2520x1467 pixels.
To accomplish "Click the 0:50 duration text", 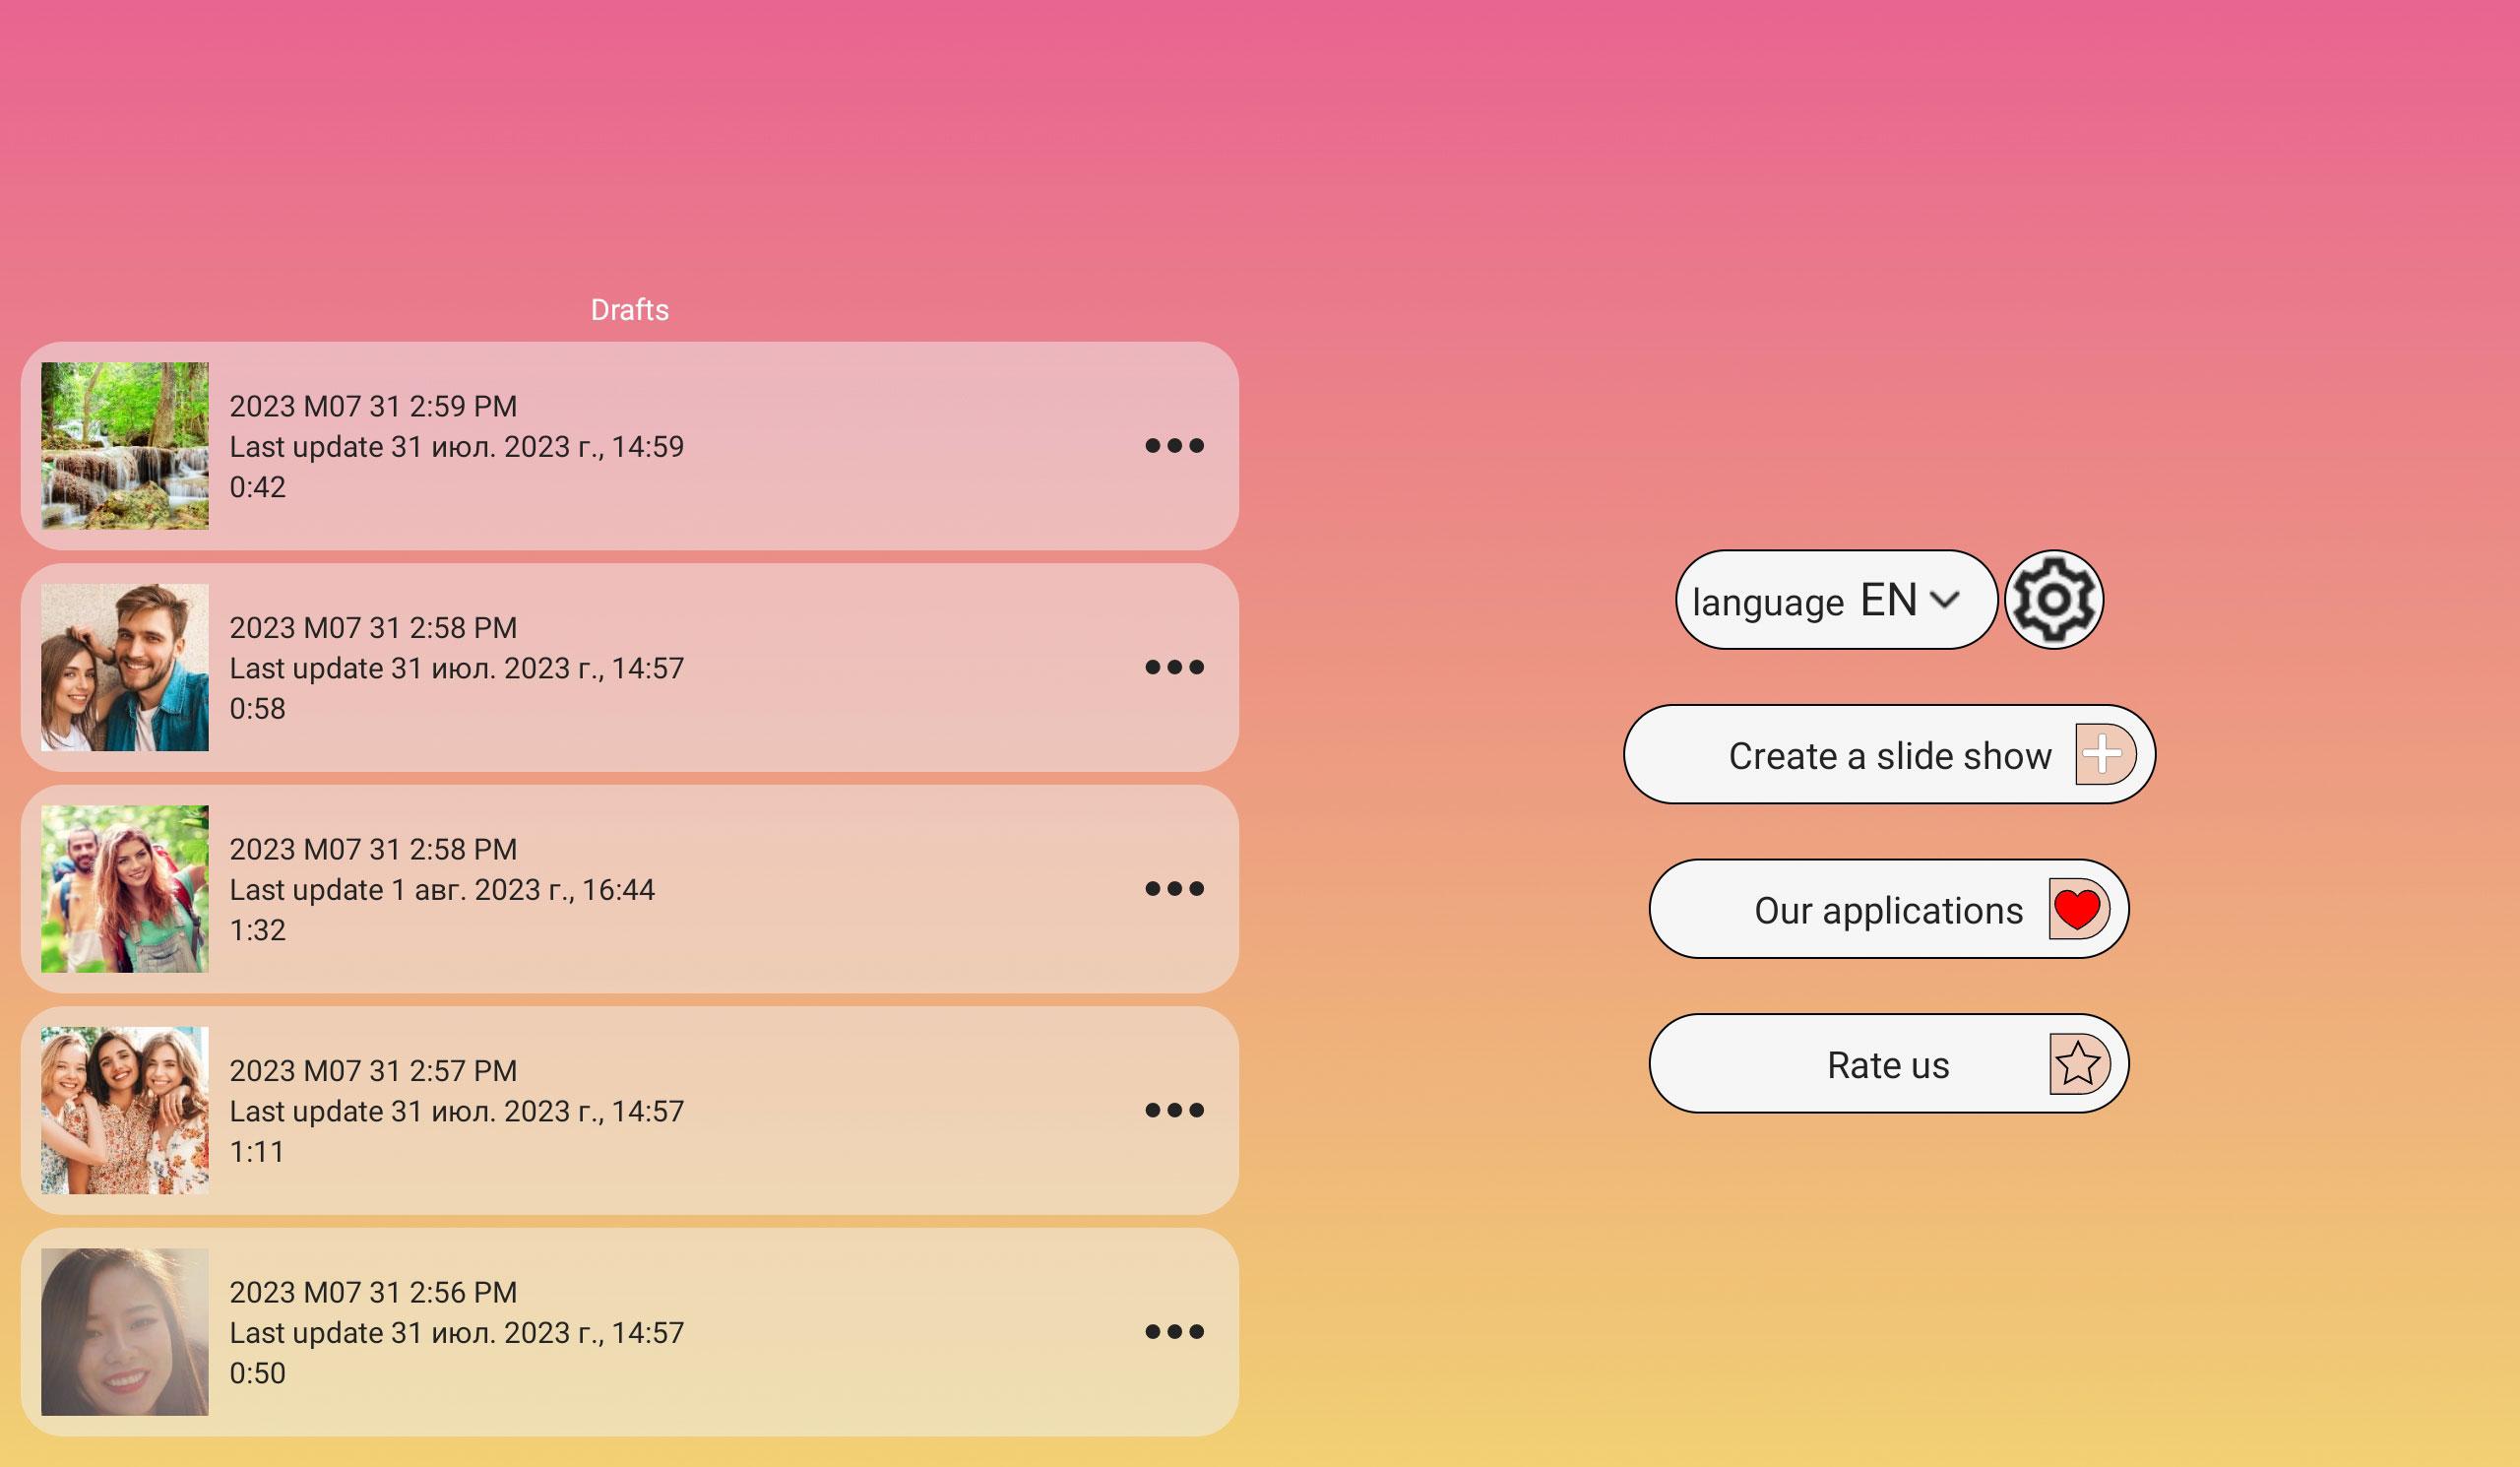I will coord(257,1373).
